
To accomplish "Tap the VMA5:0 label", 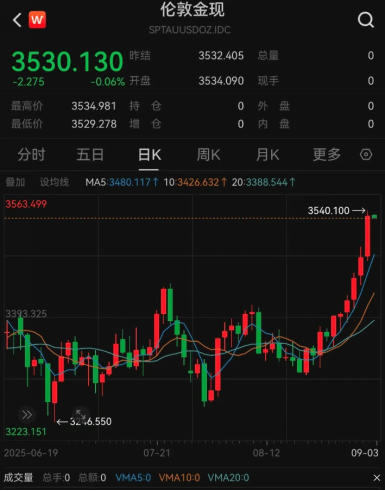I will (x=133, y=478).
